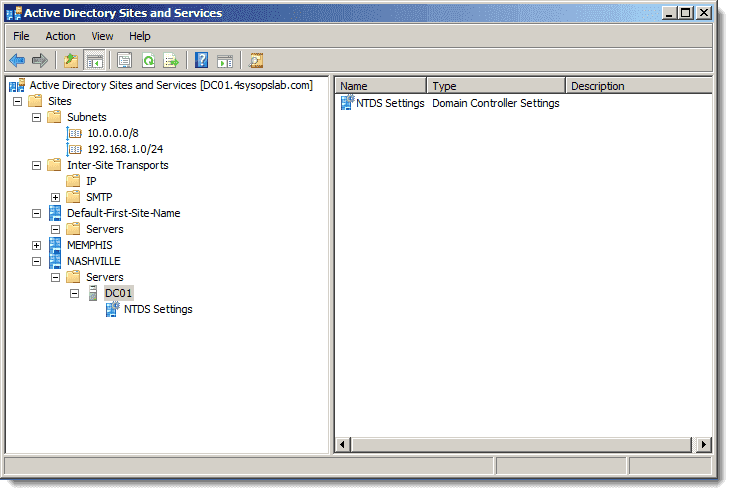The image size is (733, 495).
Task: Click the Refresh toolbar icon
Action: tap(149, 60)
